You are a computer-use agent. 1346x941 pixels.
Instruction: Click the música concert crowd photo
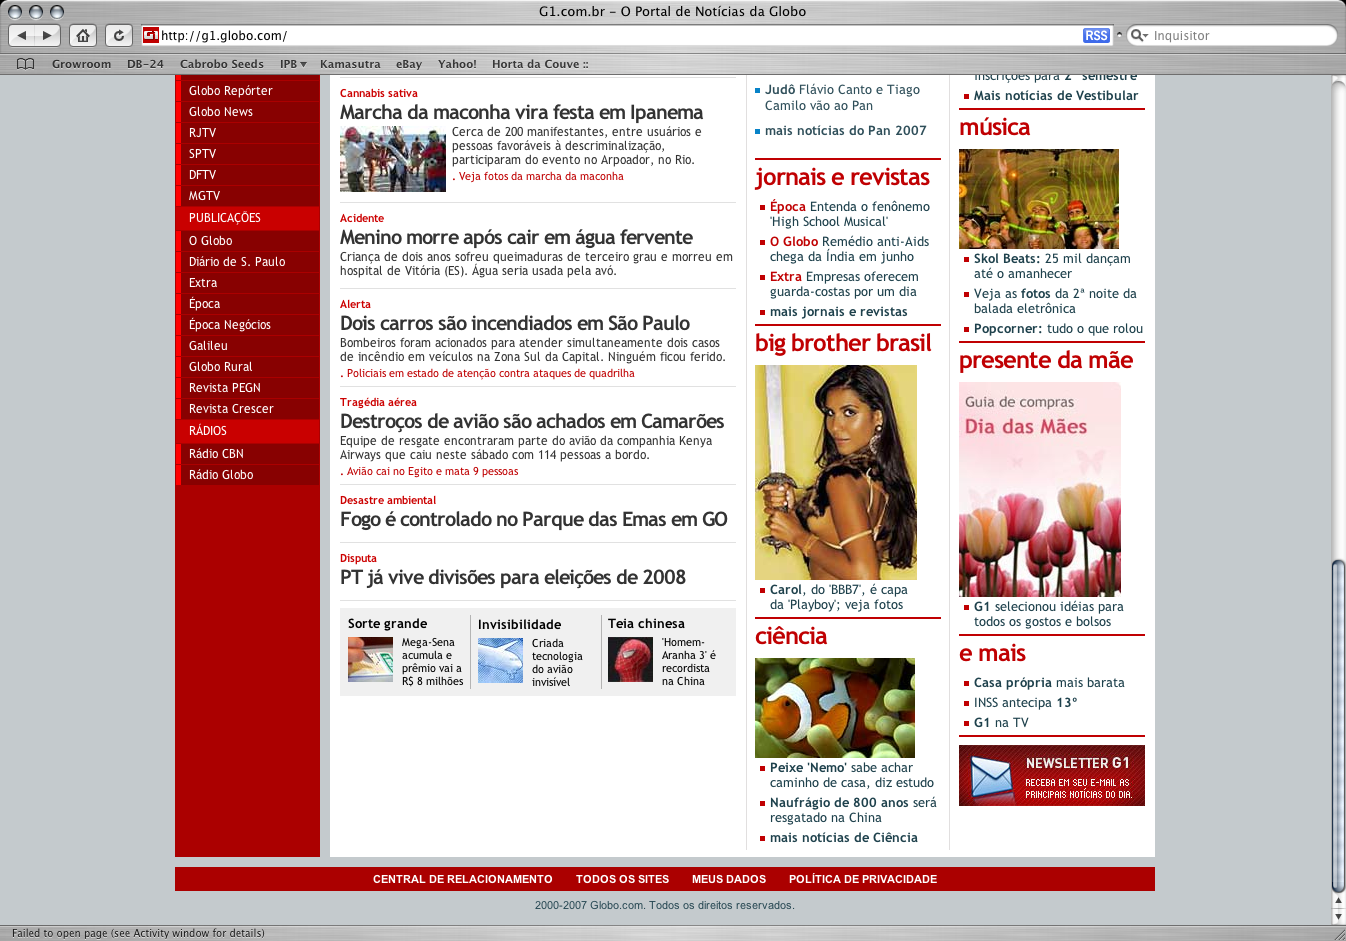[x=1039, y=199]
